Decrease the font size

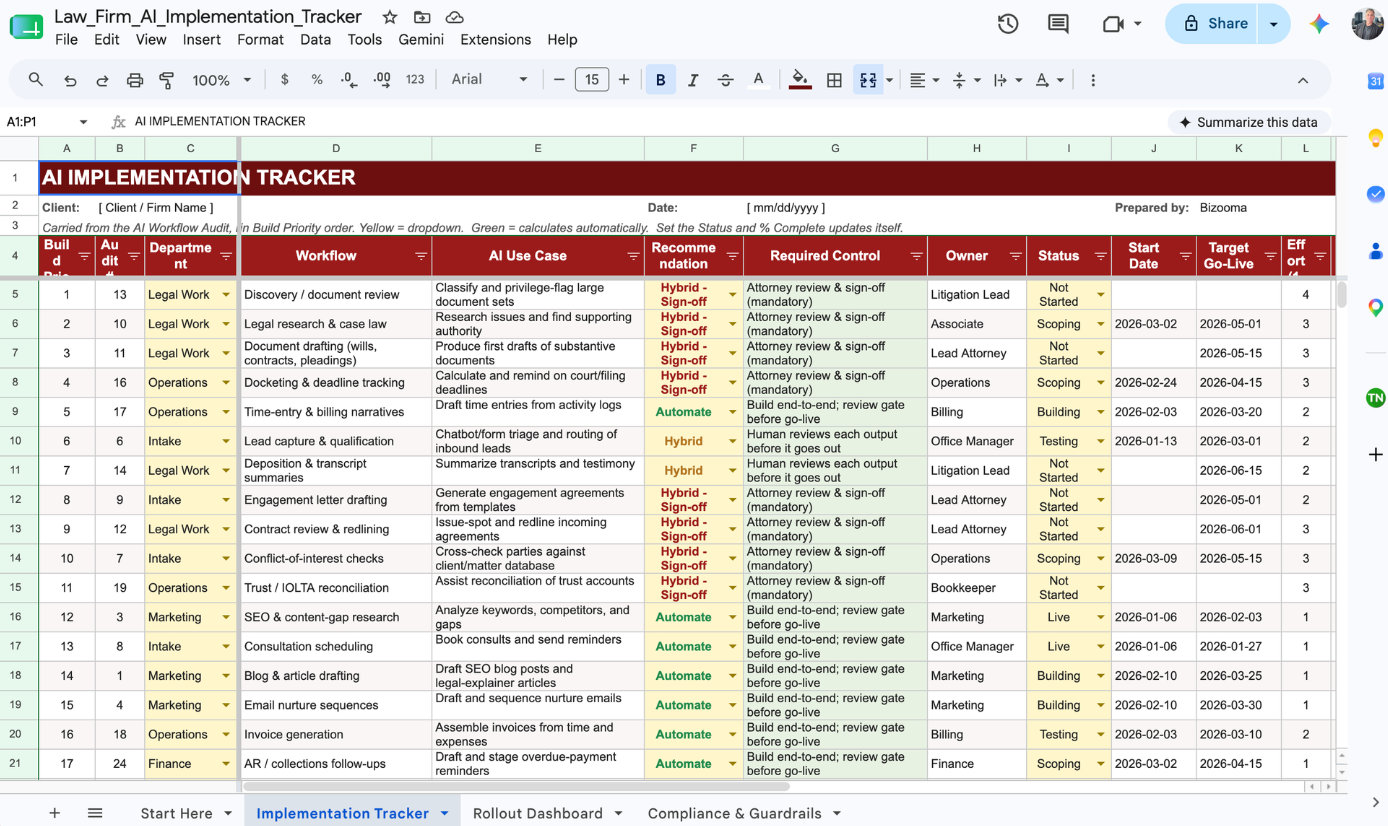559,80
